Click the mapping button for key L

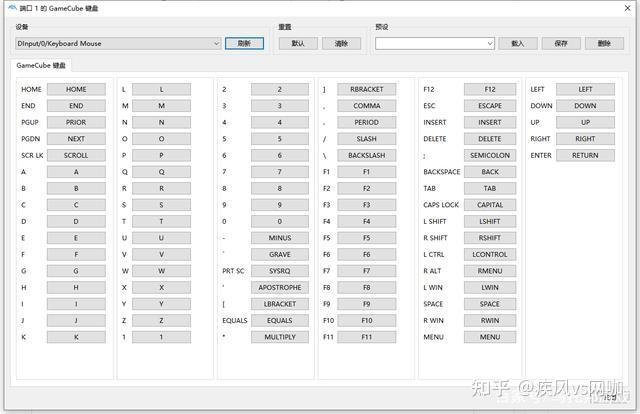click(162, 89)
